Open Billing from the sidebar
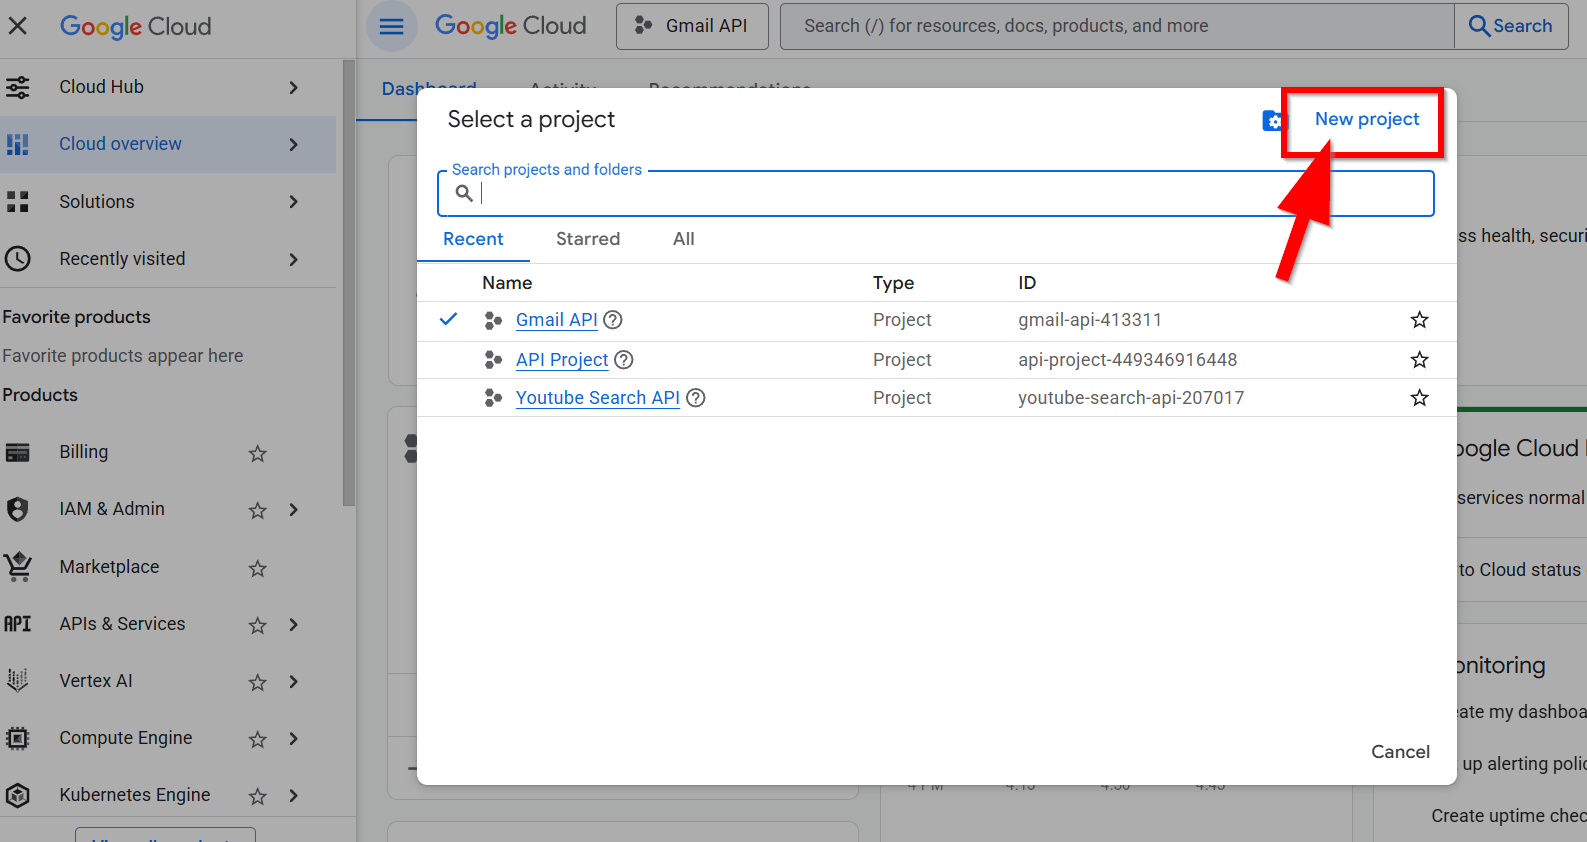The height and width of the screenshot is (842, 1587). 84,452
